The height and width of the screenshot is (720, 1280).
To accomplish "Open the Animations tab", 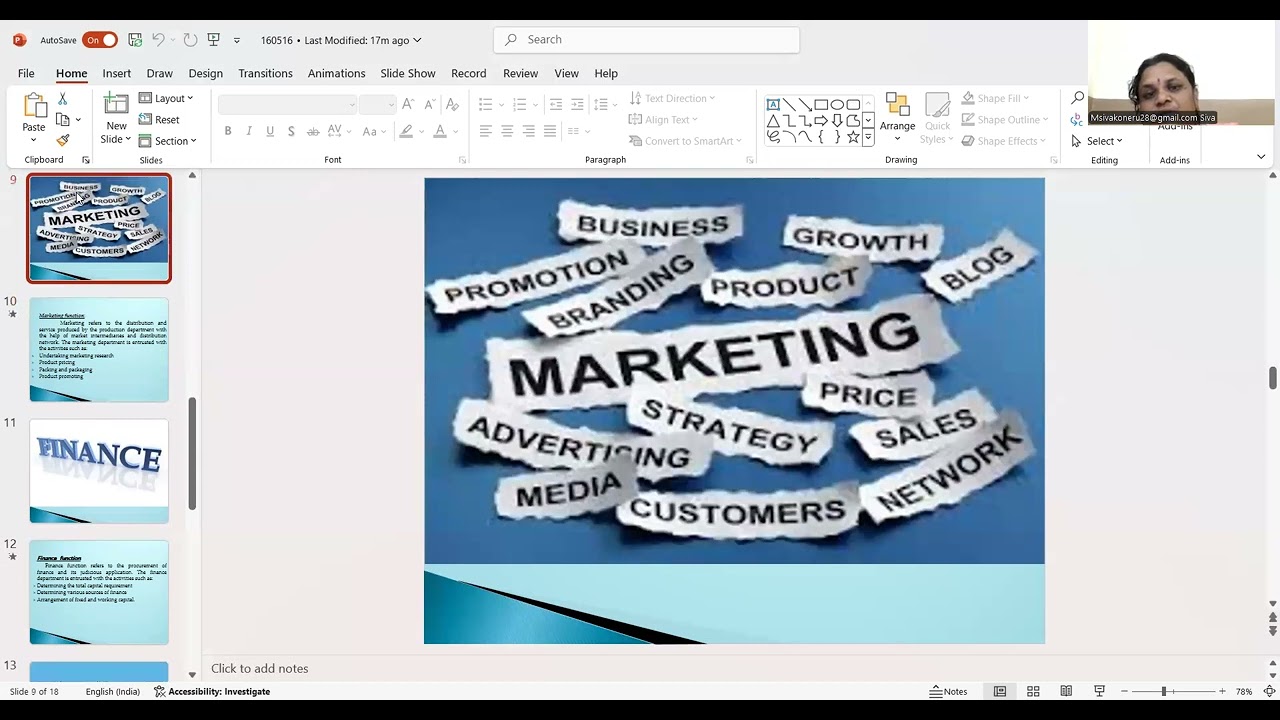I will [336, 73].
